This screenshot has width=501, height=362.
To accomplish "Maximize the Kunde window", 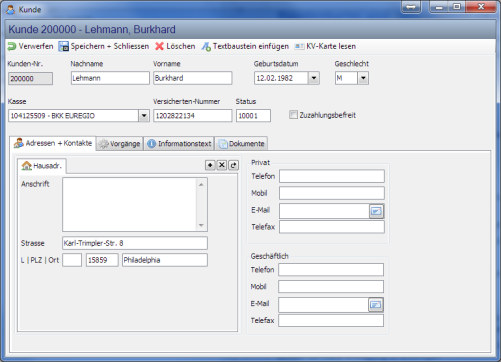I will (x=457, y=7).
